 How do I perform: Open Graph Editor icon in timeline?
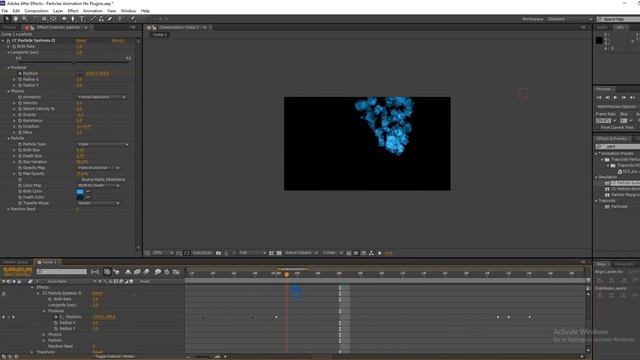(176, 272)
